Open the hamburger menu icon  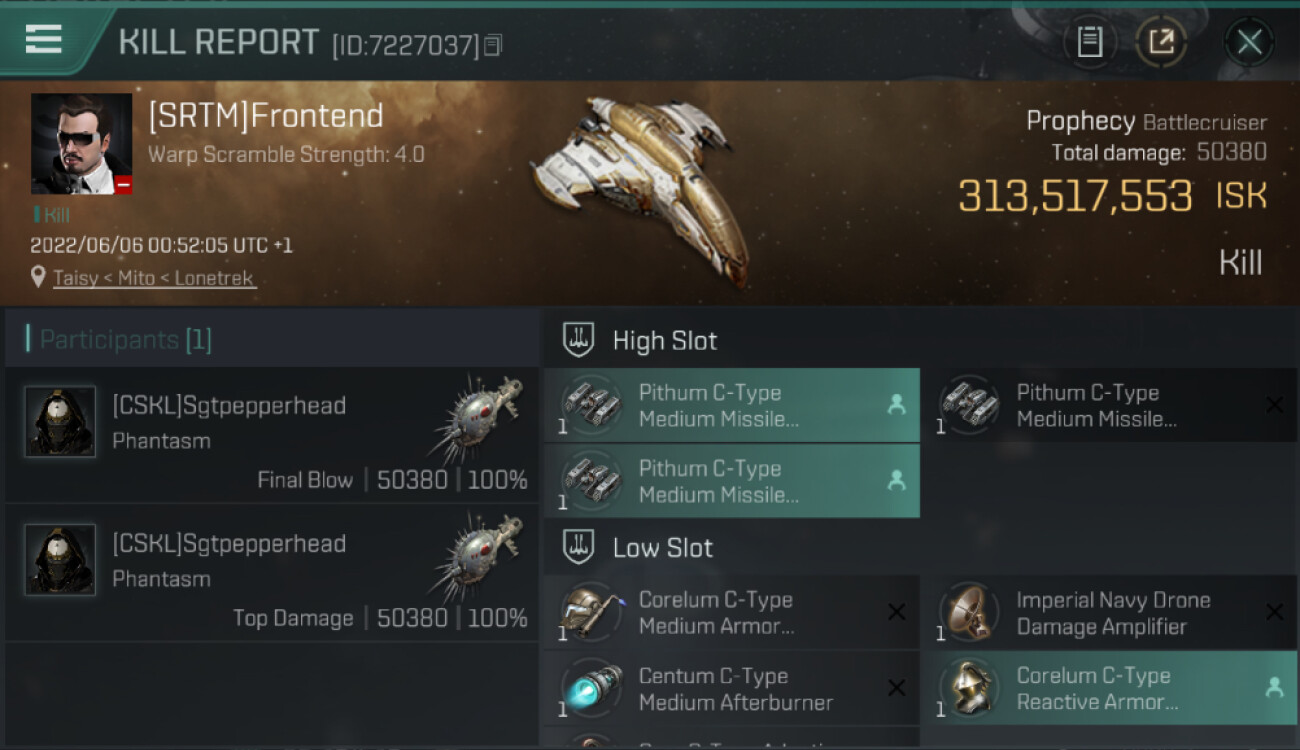(44, 40)
